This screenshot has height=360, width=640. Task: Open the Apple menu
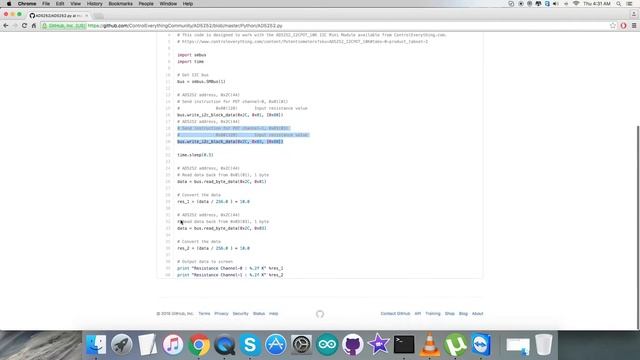tap(9, 4)
